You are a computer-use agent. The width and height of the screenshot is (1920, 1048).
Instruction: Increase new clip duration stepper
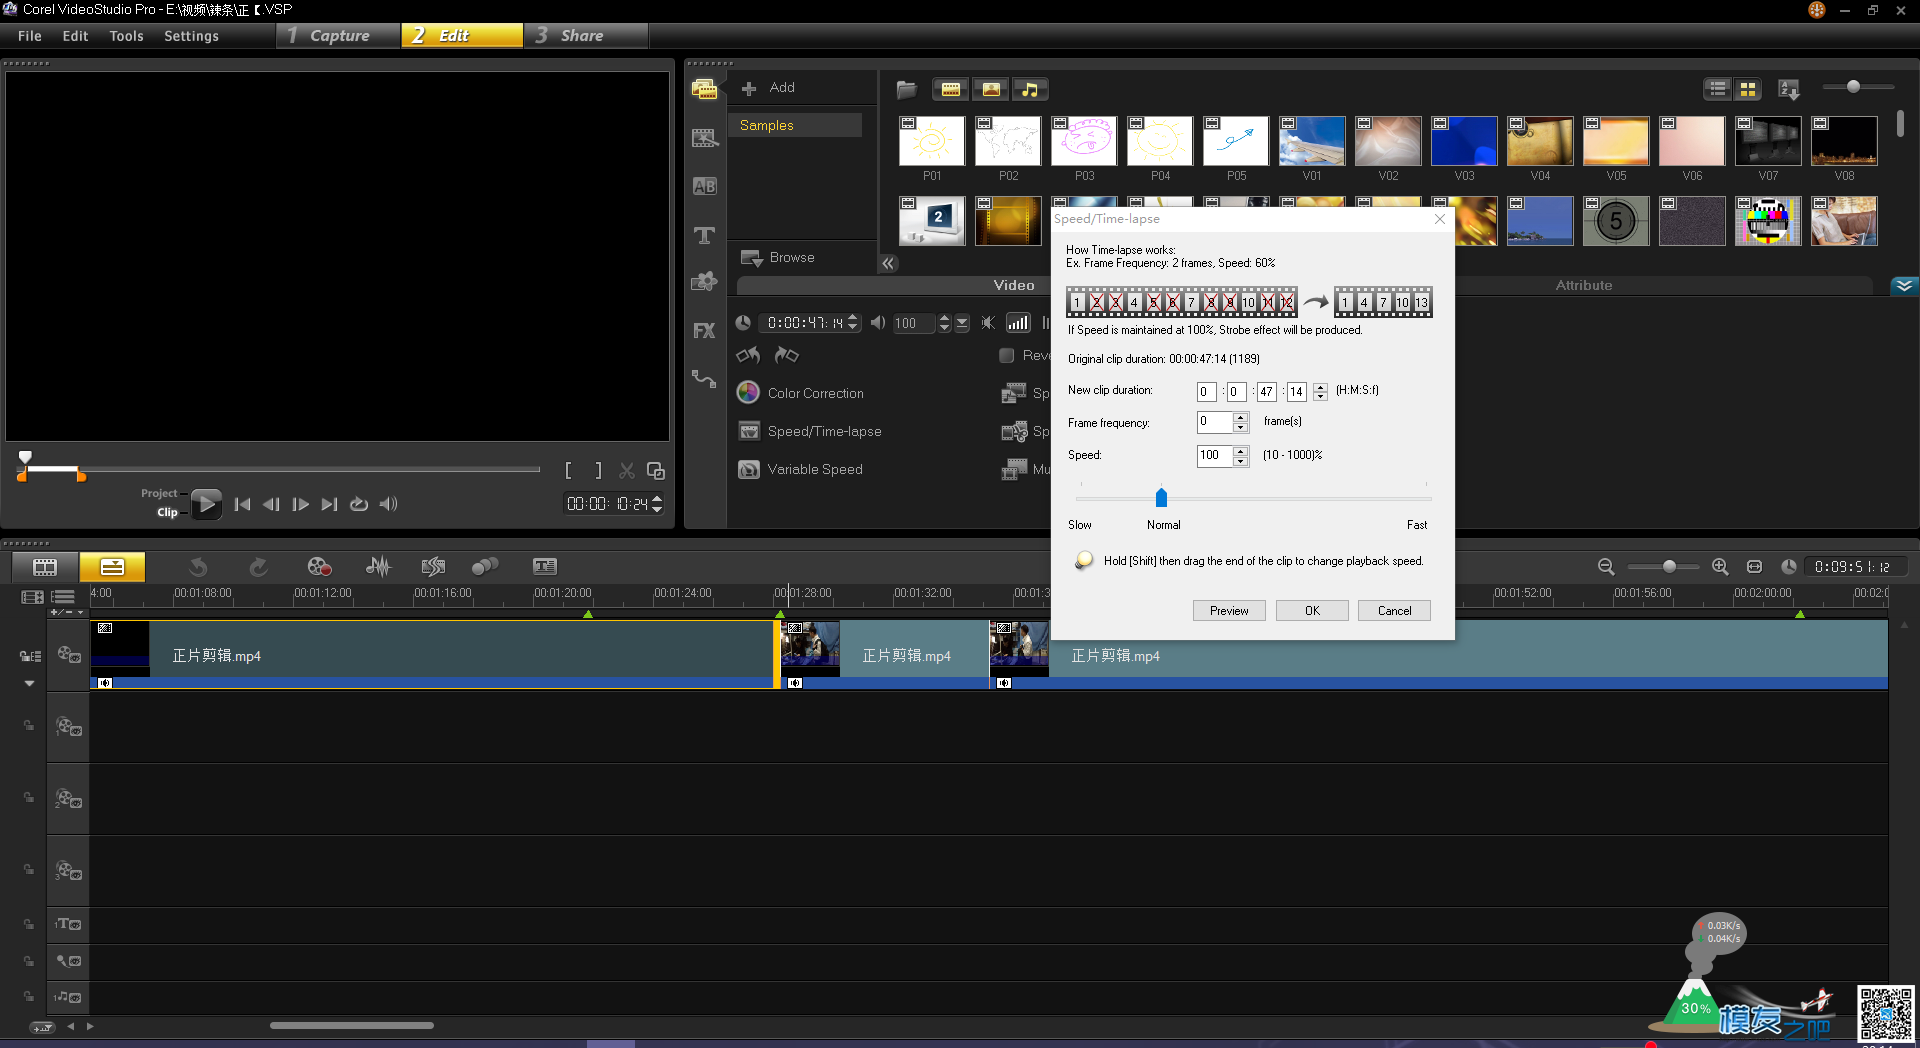point(1320,387)
